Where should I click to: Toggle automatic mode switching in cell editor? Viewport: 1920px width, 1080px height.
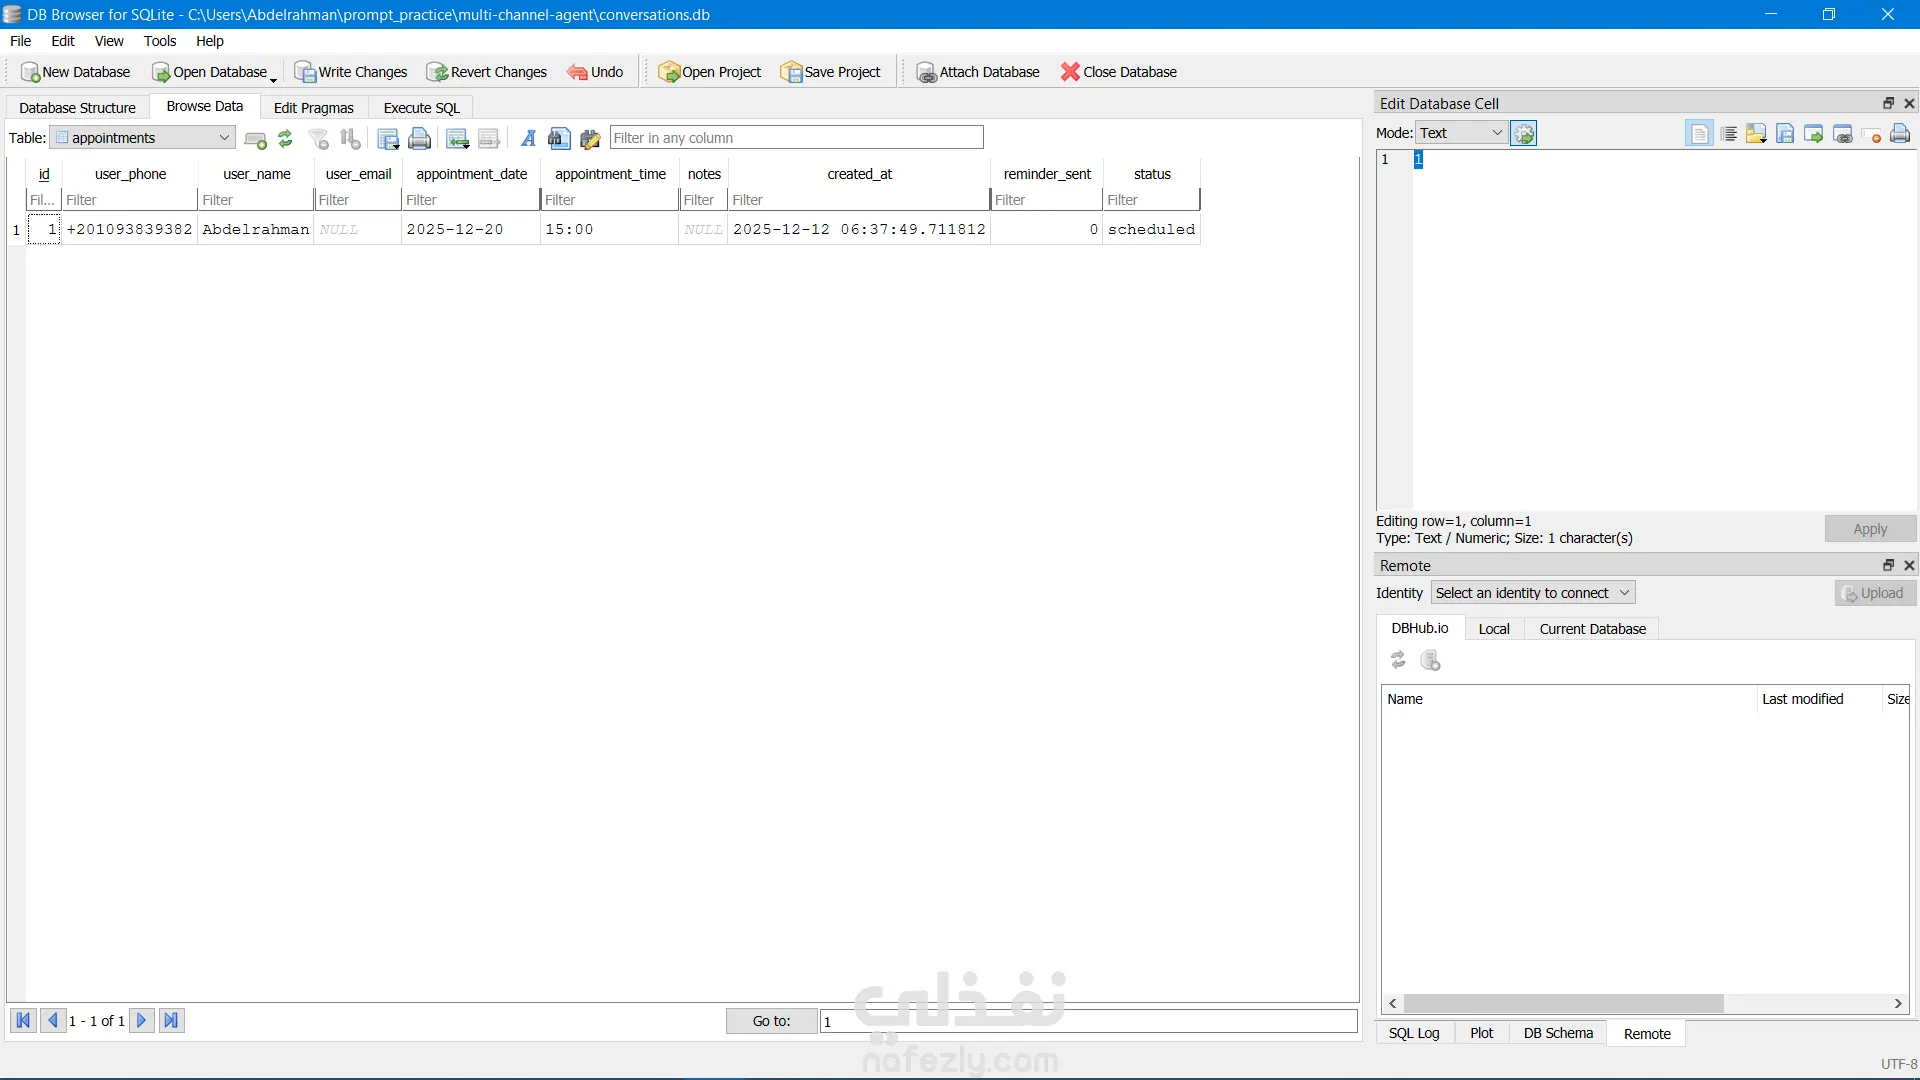tap(1524, 134)
